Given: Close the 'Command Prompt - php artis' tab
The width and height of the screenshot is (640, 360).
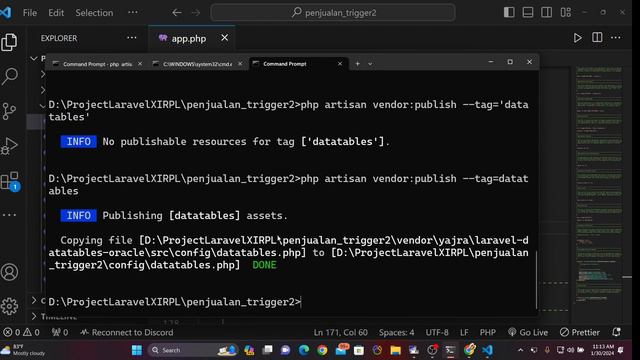Looking at the screenshot, I should (140, 64).
